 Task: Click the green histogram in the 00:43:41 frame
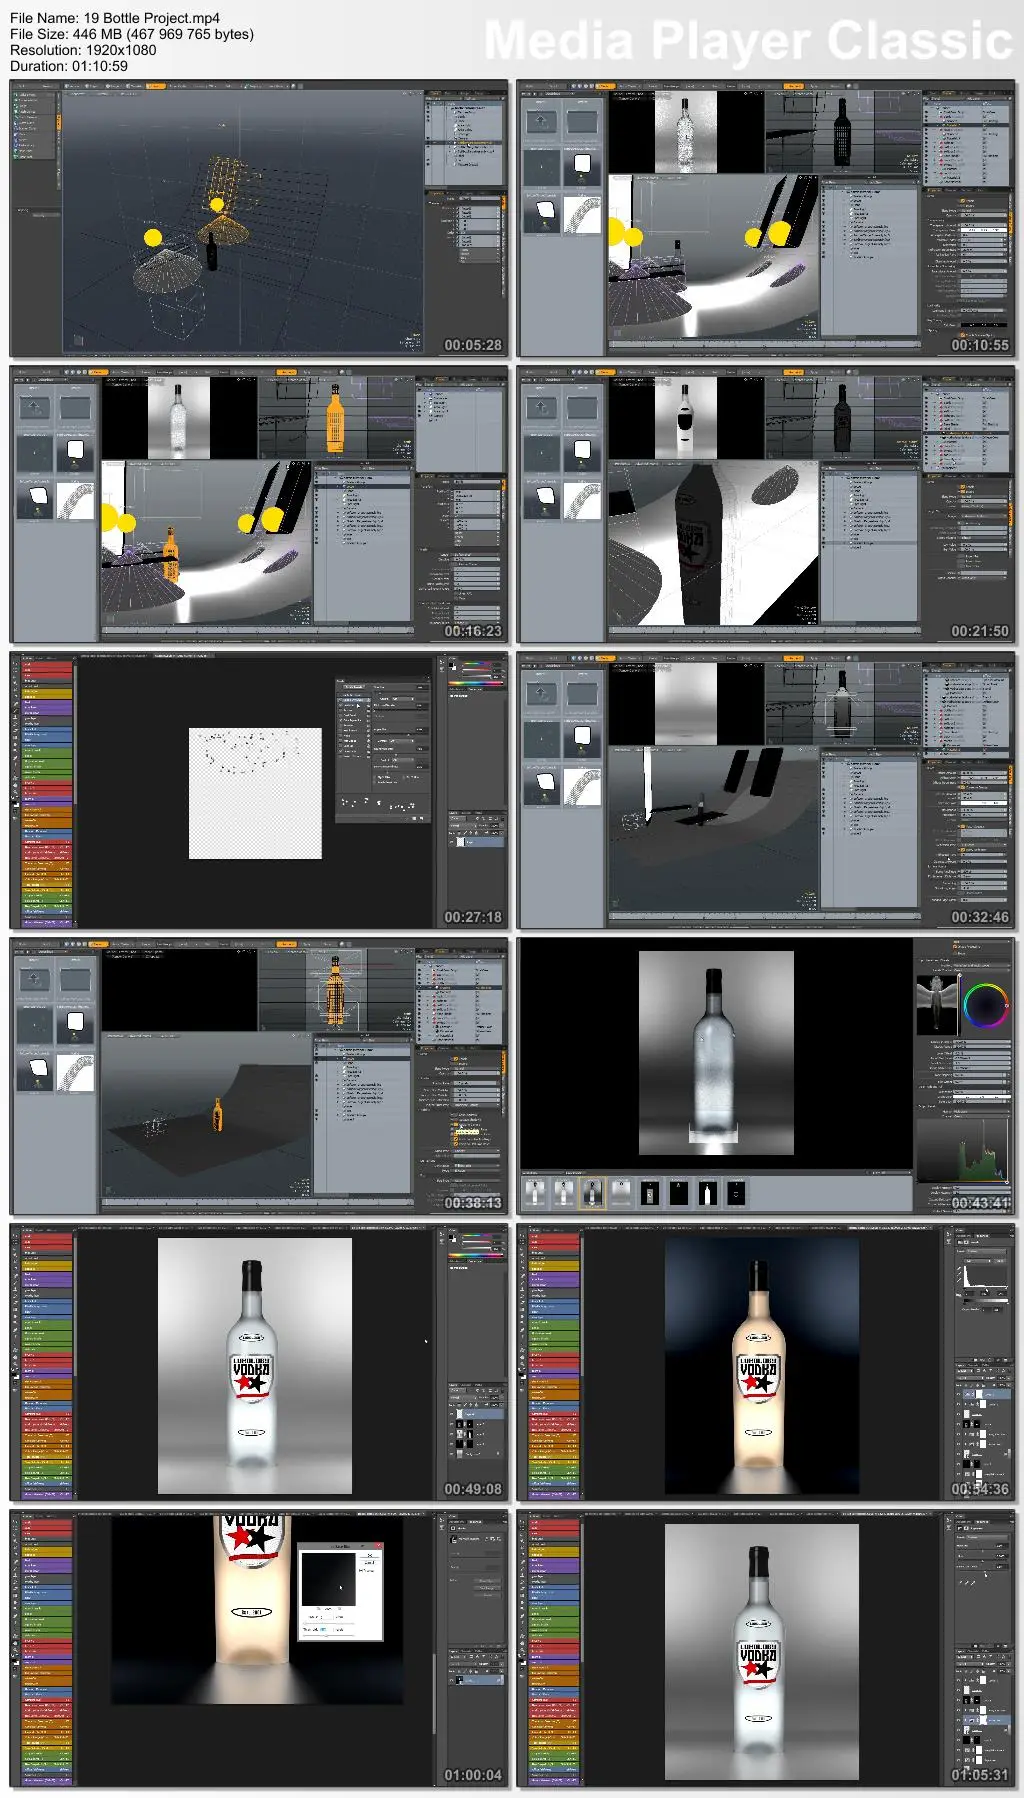point(964,1150)
